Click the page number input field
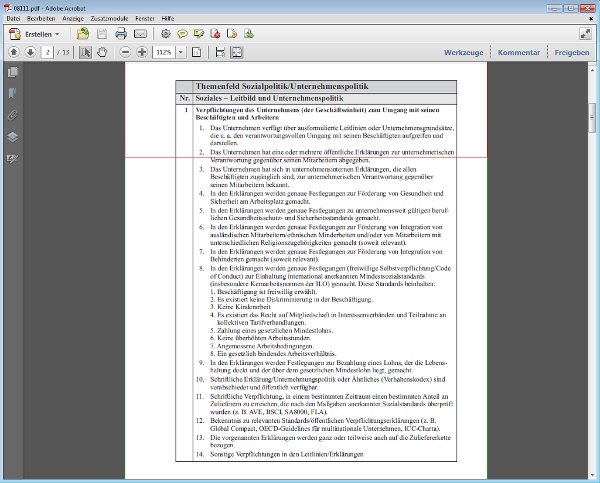The height and width of the screenshot is (483, 600). pos(48,51)
